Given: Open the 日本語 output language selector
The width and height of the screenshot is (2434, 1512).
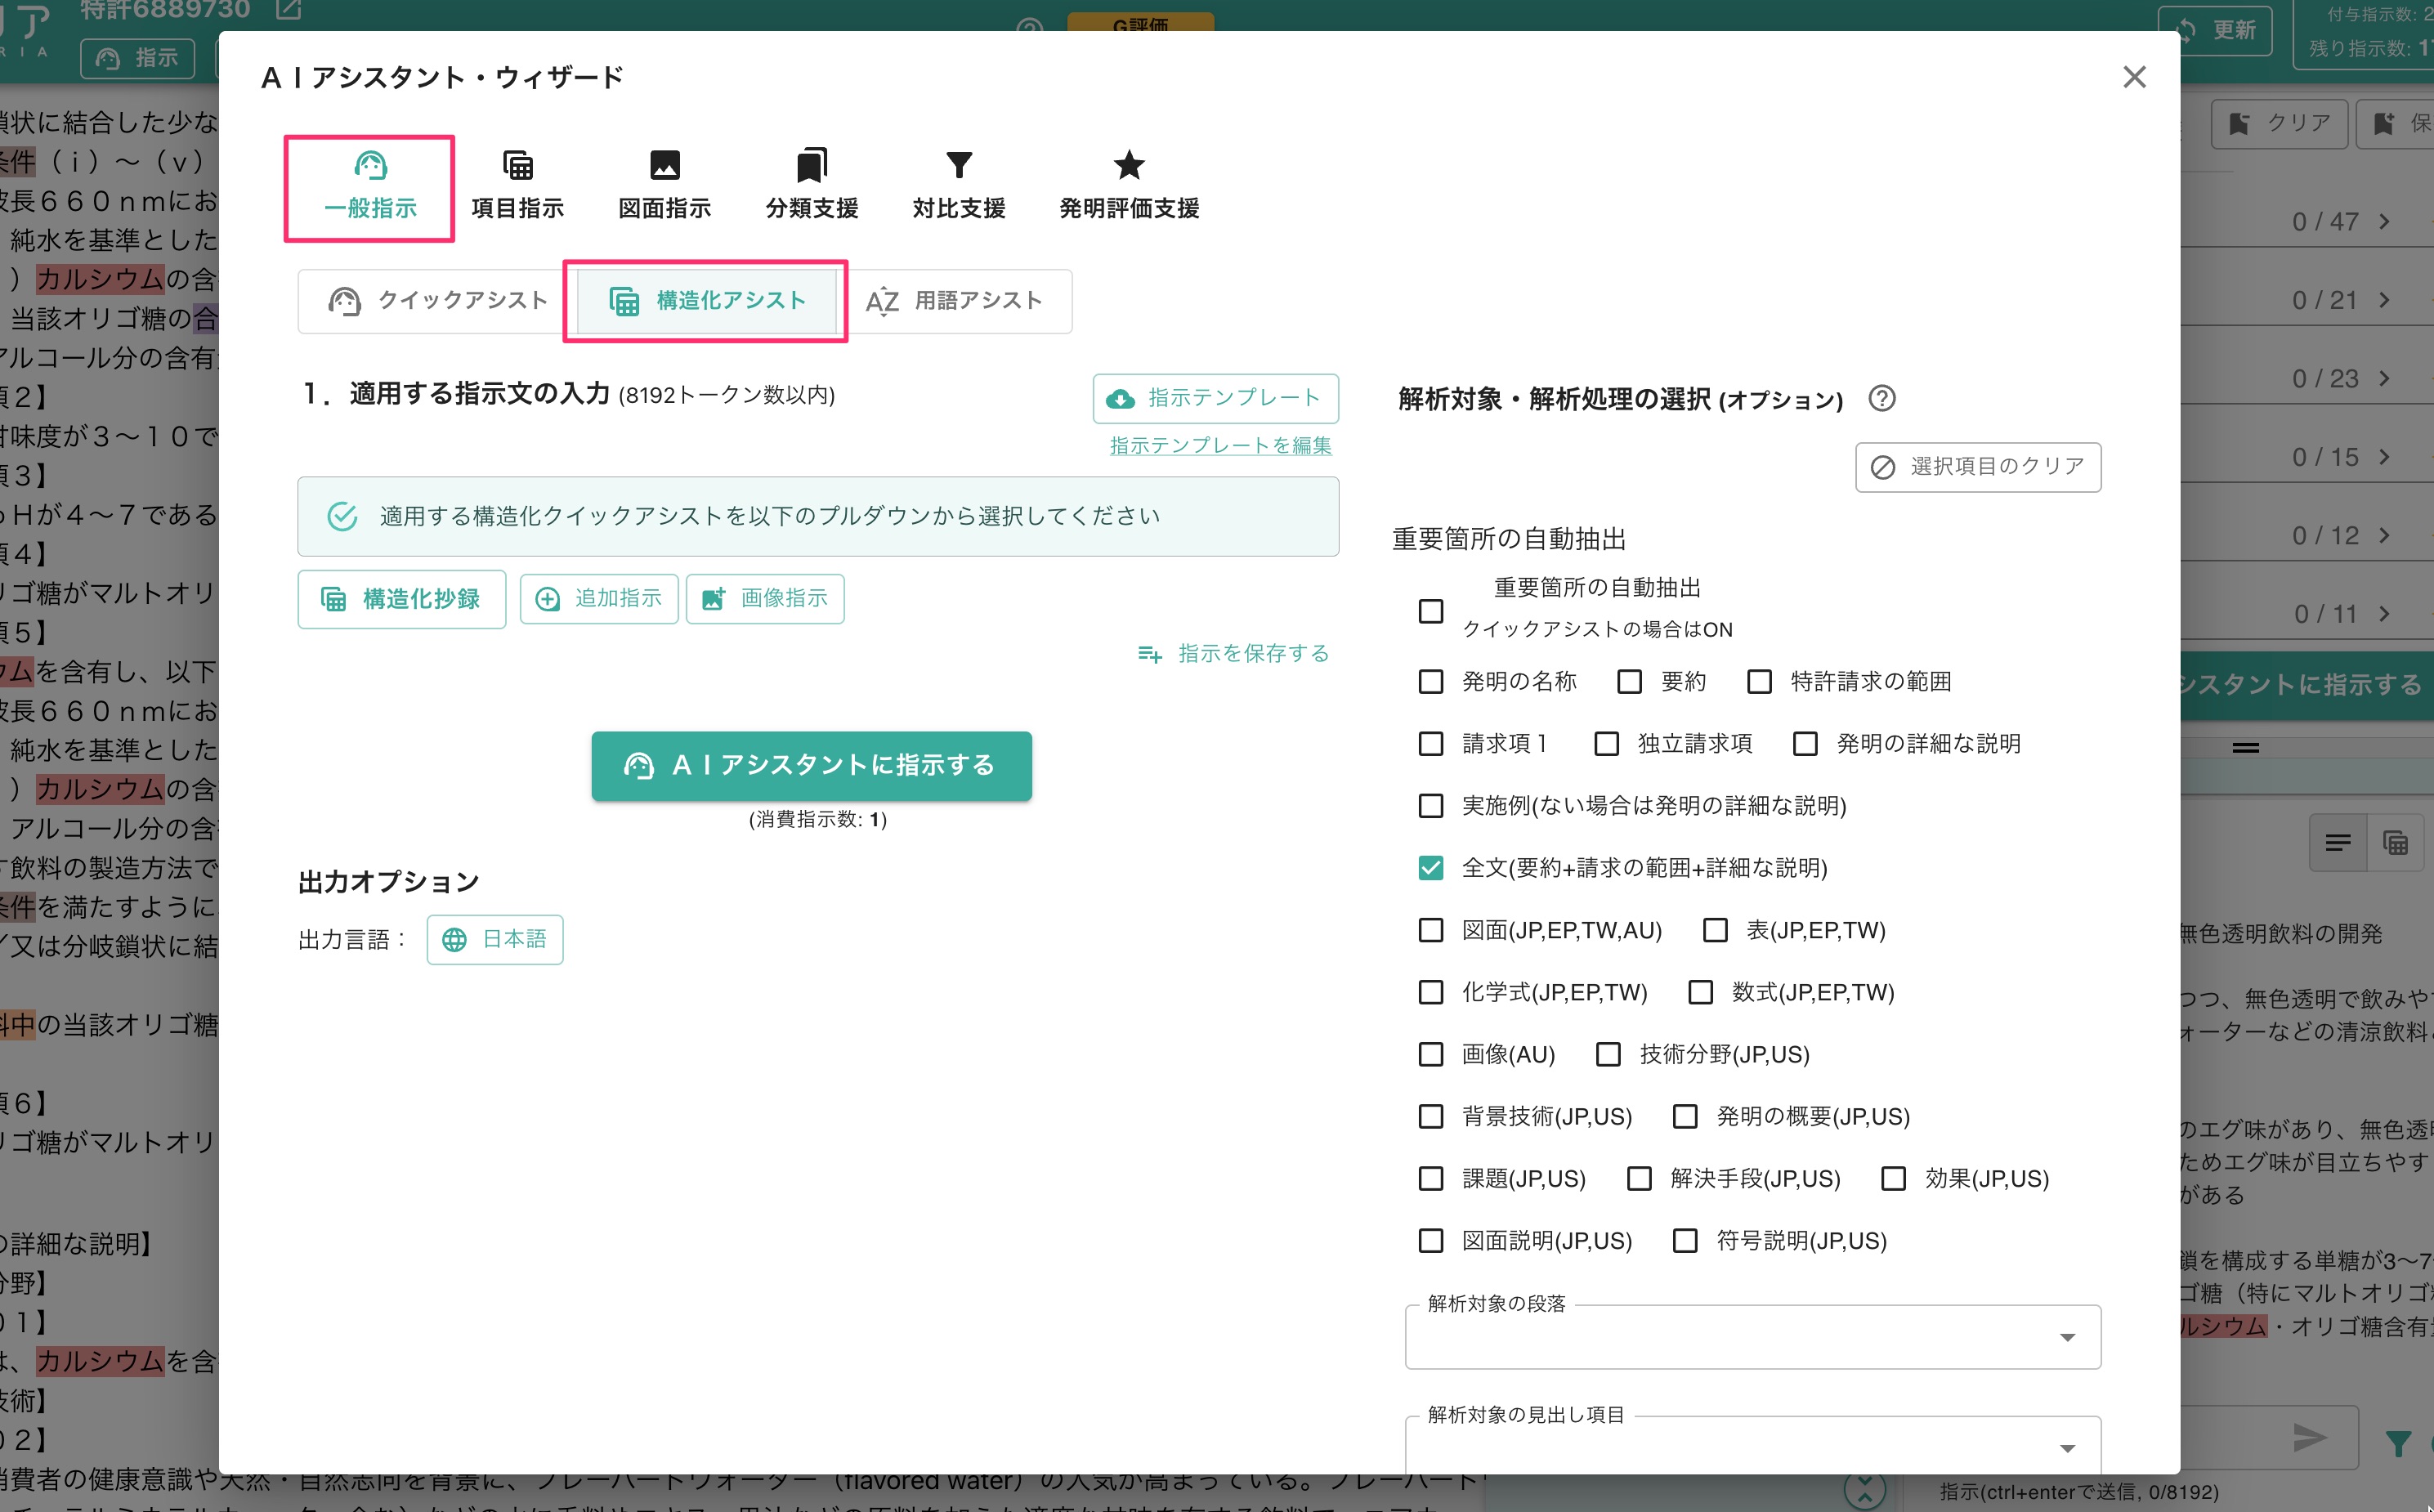Looking at the screenshot, I should point(495,939).
